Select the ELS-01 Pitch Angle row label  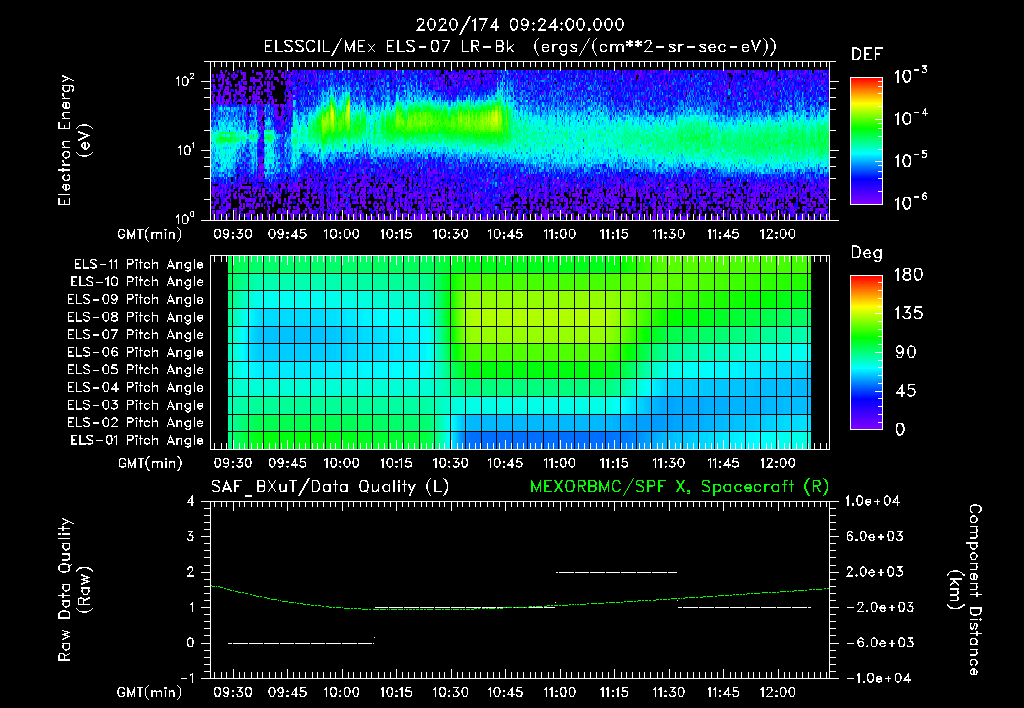pyautogui.click(x=137, y=440)
